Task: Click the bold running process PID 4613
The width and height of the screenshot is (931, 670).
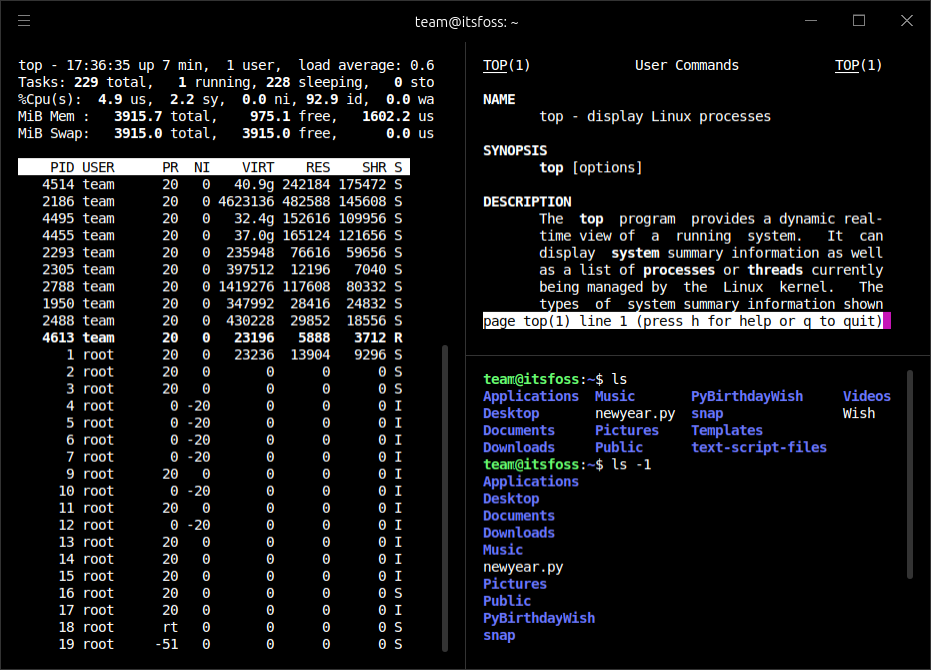Action: (x=222, y=338)
